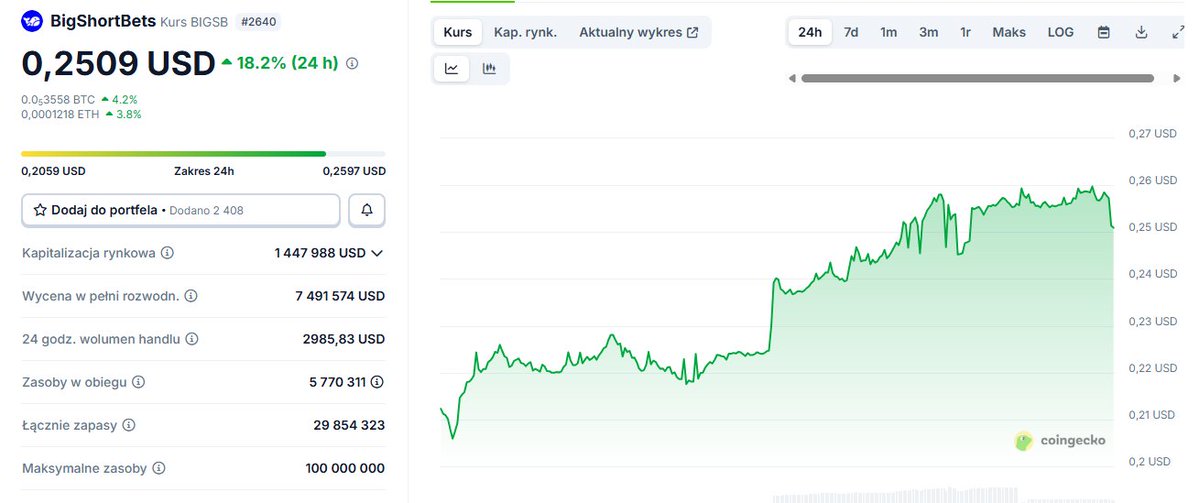Click the 0,27 USD axis label
The image size is (1199, 503).
click(x=1152, y=134)
